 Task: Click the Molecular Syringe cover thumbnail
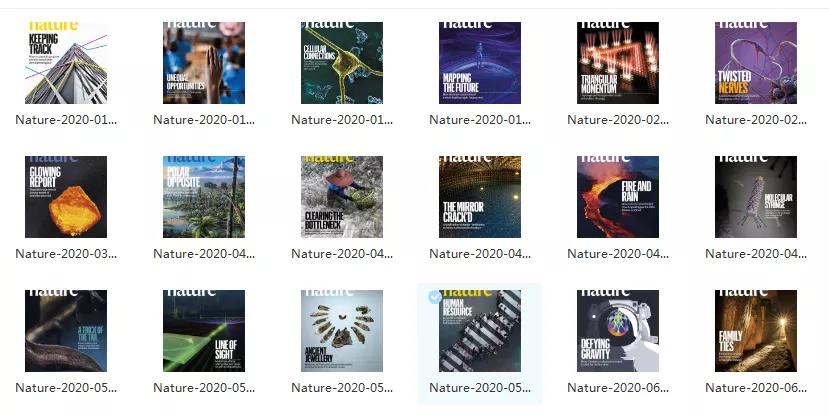pyautogui.click(x=756, y=197)
